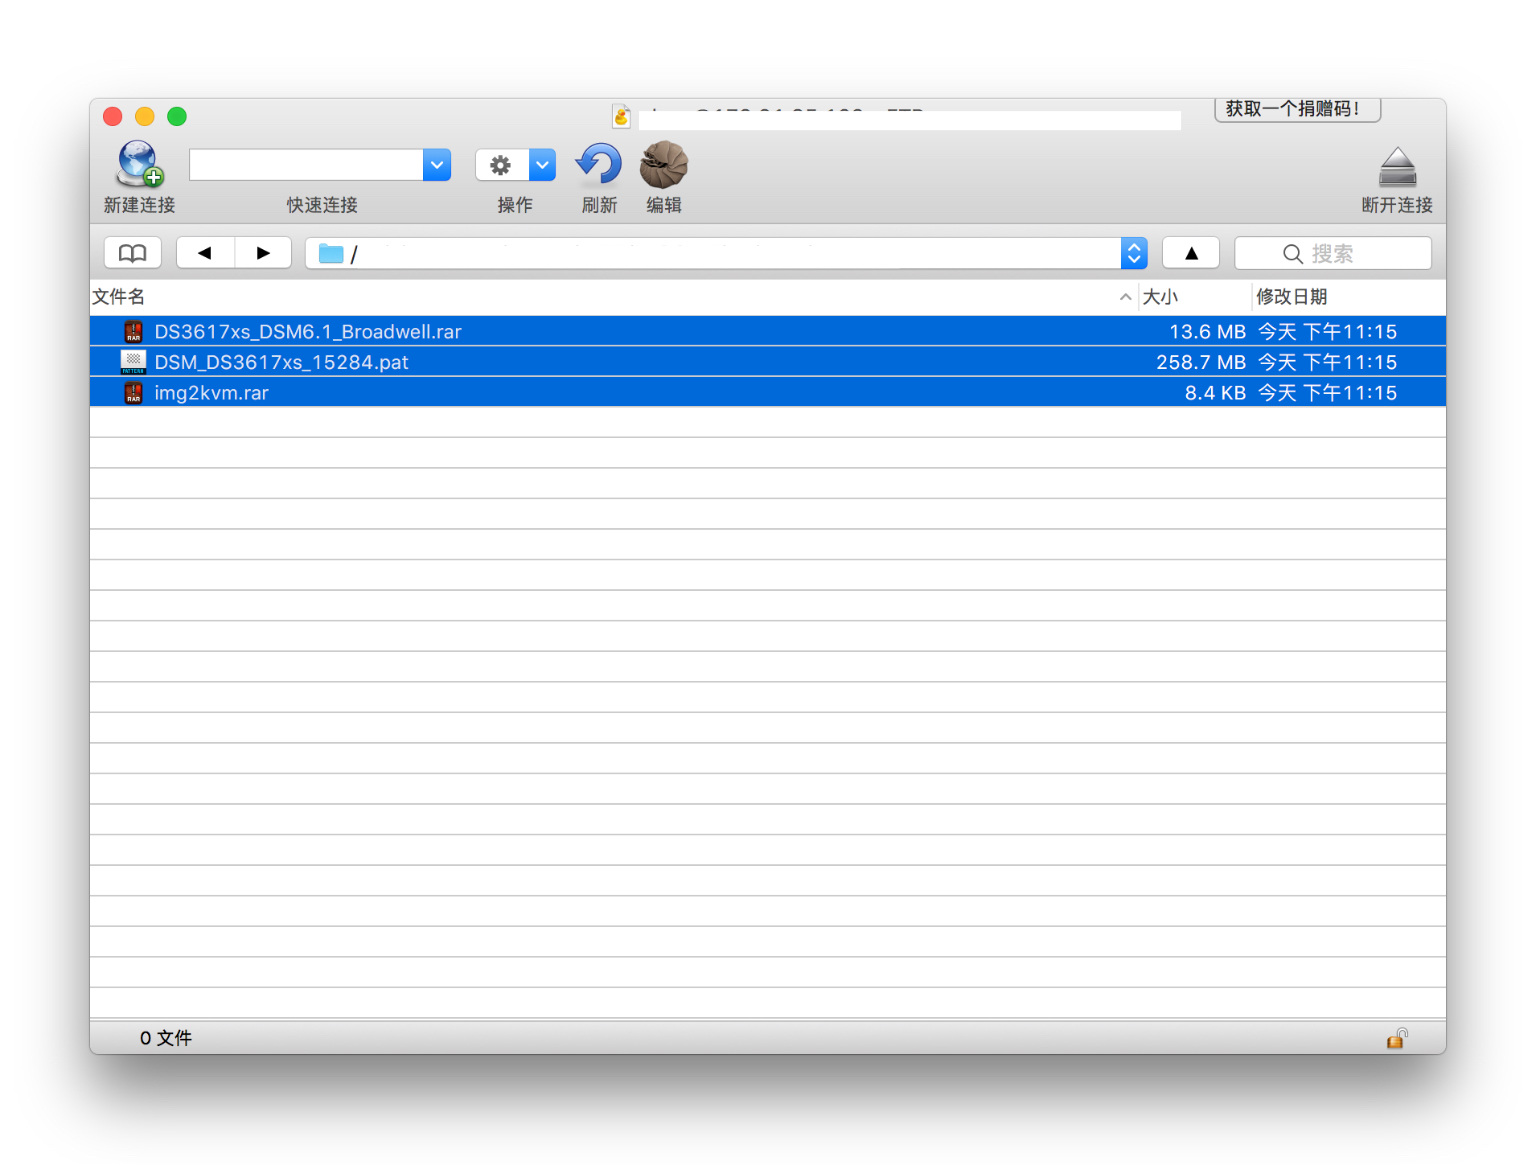Click the modified date of the 13.6 MB file
Viewport: 1536px width, 1164px height.
[1327, 331]
